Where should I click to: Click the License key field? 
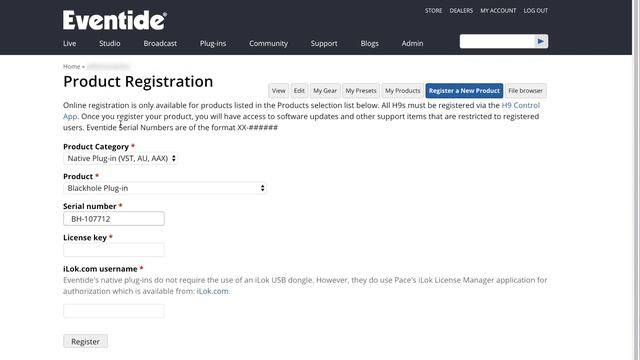coord(114,250)
